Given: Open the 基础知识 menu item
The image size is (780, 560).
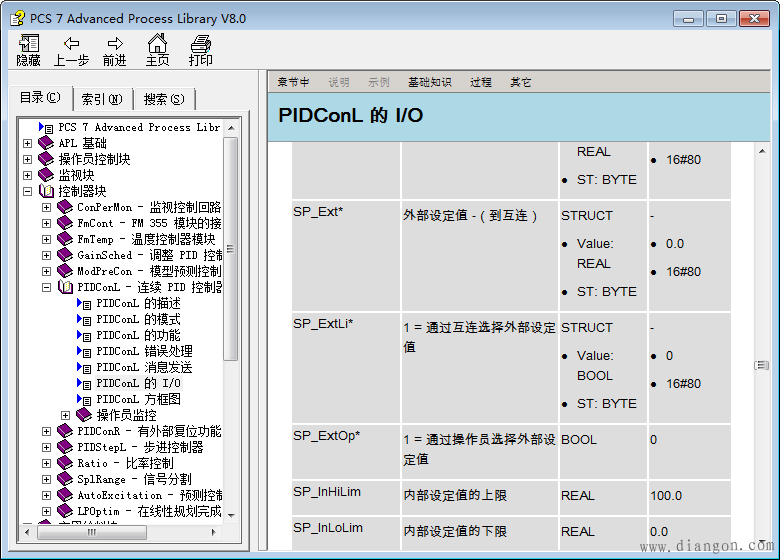Looking at the screenshot, I should 430,82.
